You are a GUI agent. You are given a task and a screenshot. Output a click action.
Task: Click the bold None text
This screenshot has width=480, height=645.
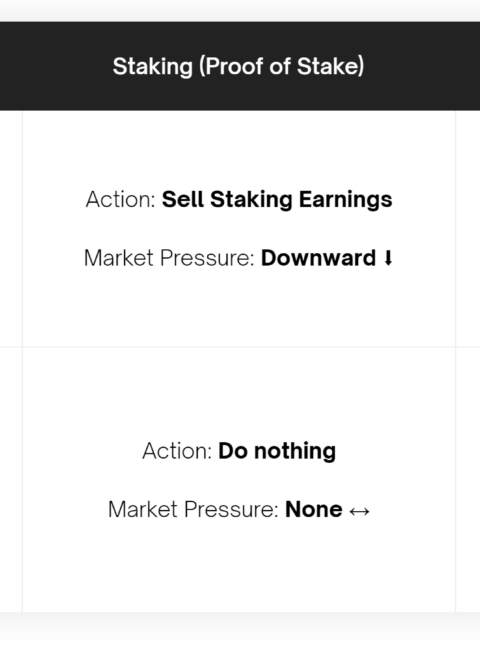click(313, 510)
